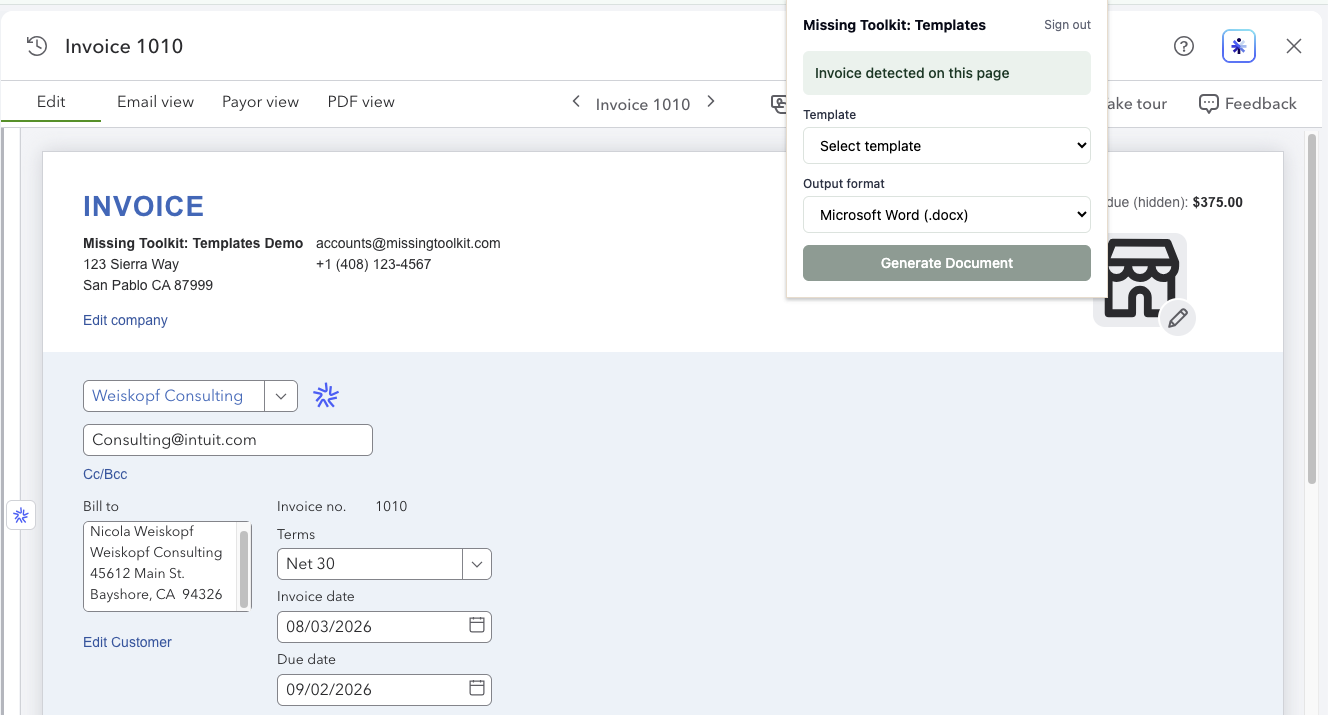Click Sign out in toolkit popup
The width and height of the screenshot is (1328, 715).
click(x=1067, y=25)
